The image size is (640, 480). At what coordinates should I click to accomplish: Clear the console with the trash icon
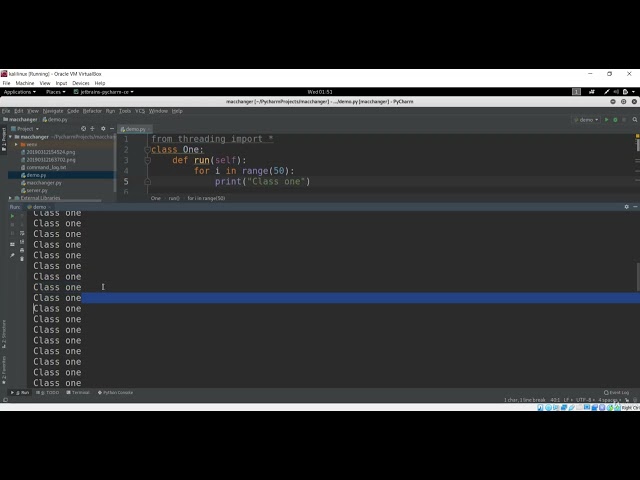22,259
